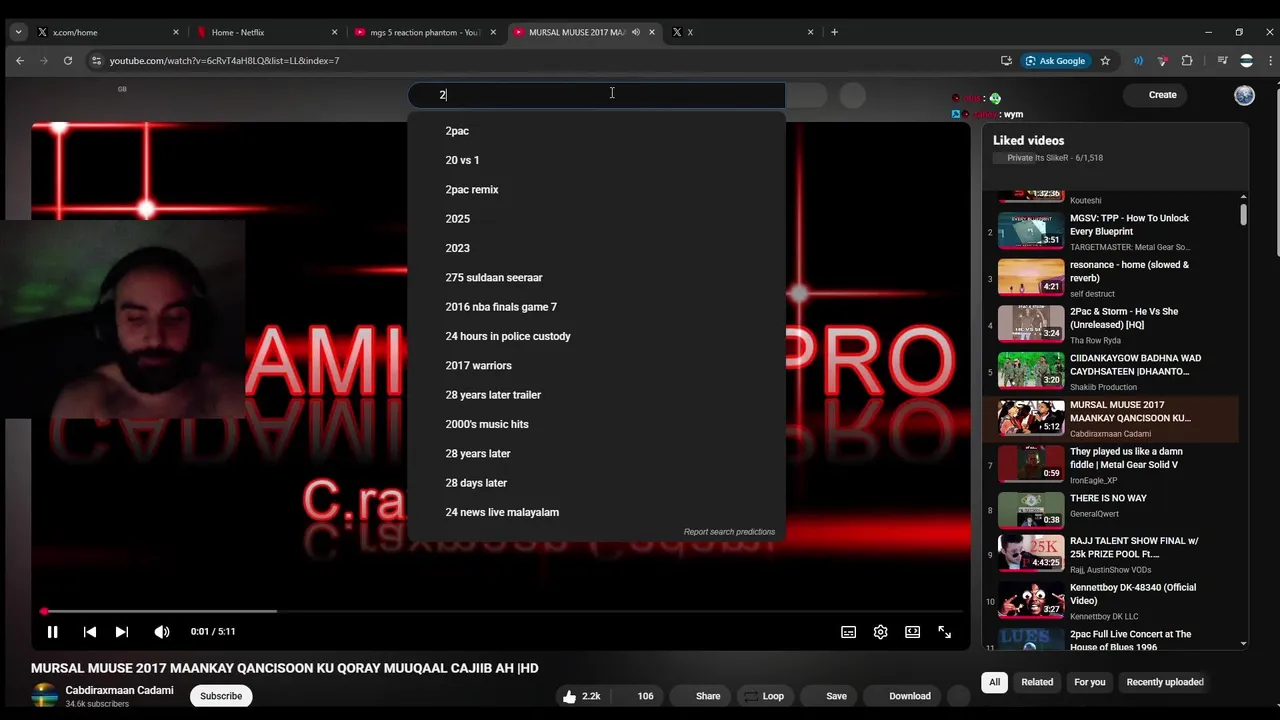Select the 'Related' filter chip
The image size is (1280, 720).
(1037, 682)
